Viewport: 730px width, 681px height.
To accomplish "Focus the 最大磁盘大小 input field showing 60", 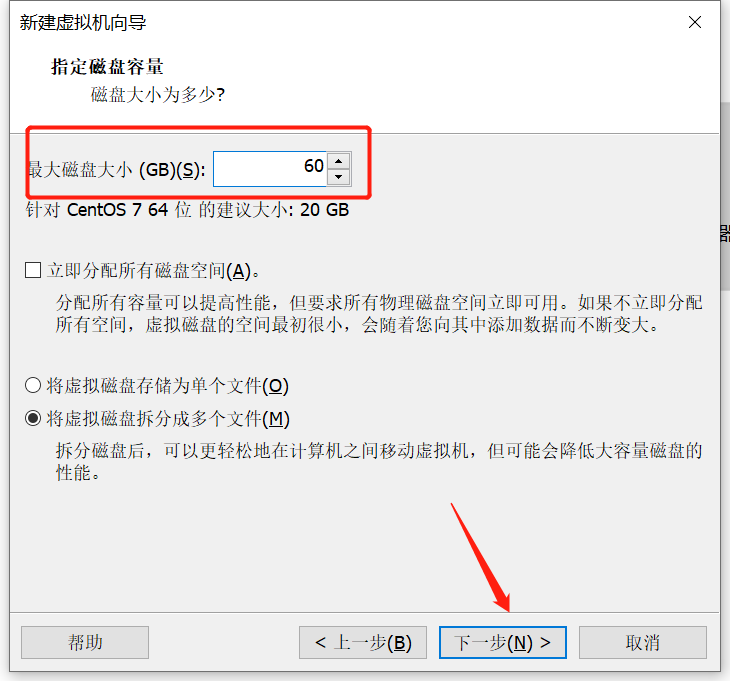I will coord(270,169).
